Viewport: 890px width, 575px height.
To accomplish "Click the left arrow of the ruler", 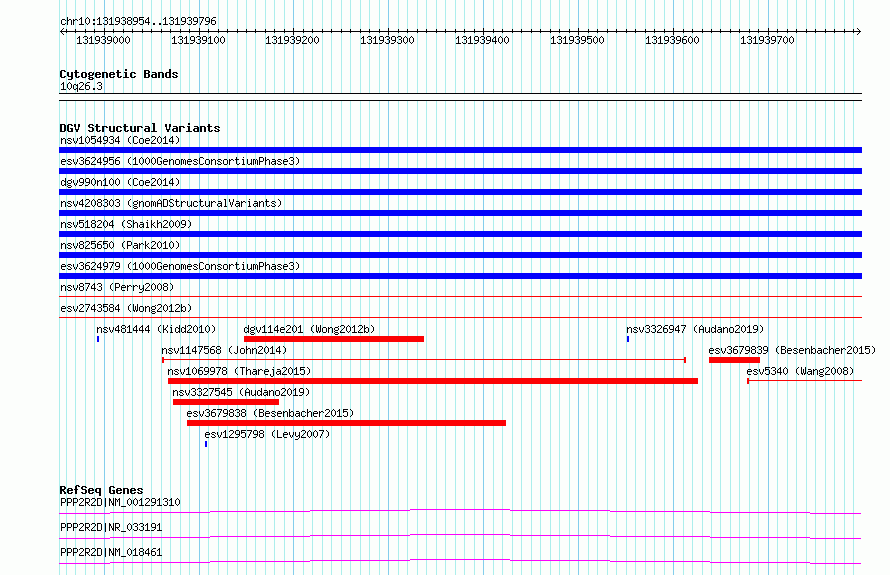I will [62, 32].
